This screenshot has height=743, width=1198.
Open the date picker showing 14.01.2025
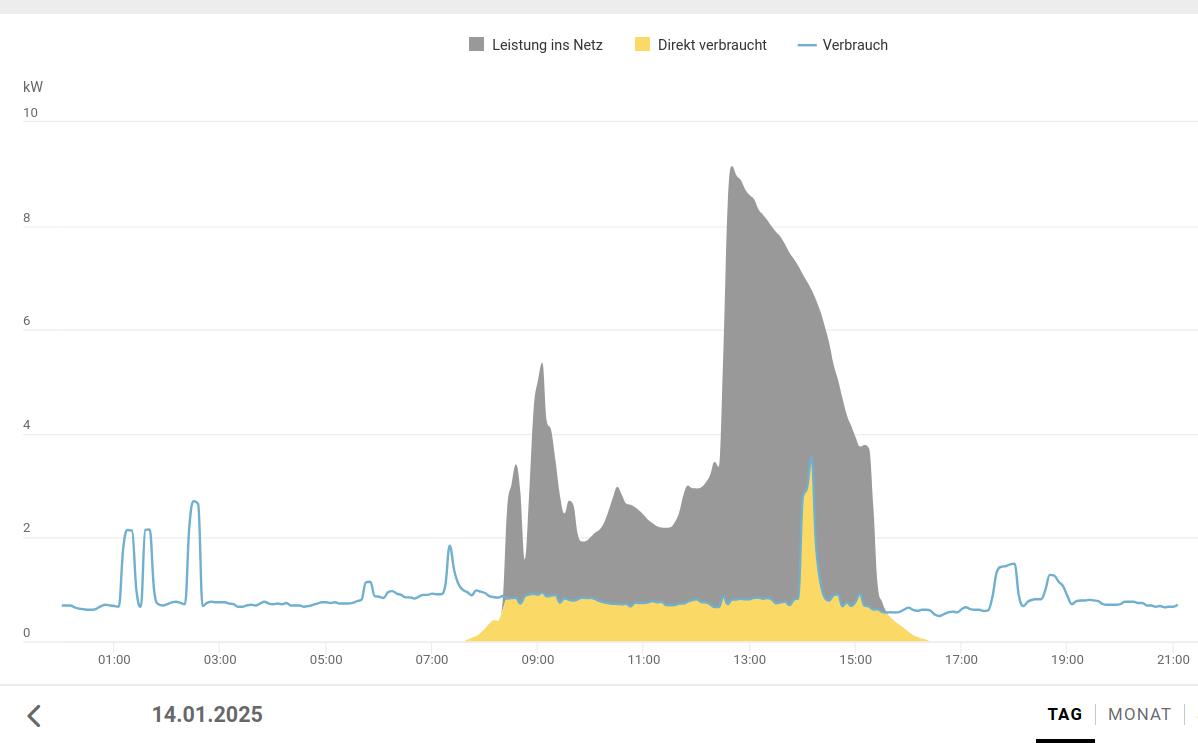click(x=207, y=714)
